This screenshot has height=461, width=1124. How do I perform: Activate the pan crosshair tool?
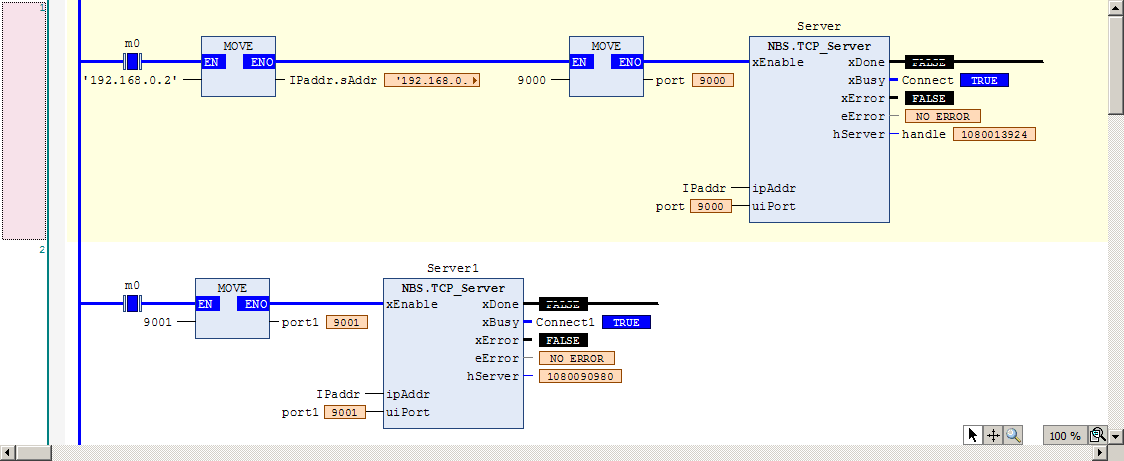click(x=993, y=434)
